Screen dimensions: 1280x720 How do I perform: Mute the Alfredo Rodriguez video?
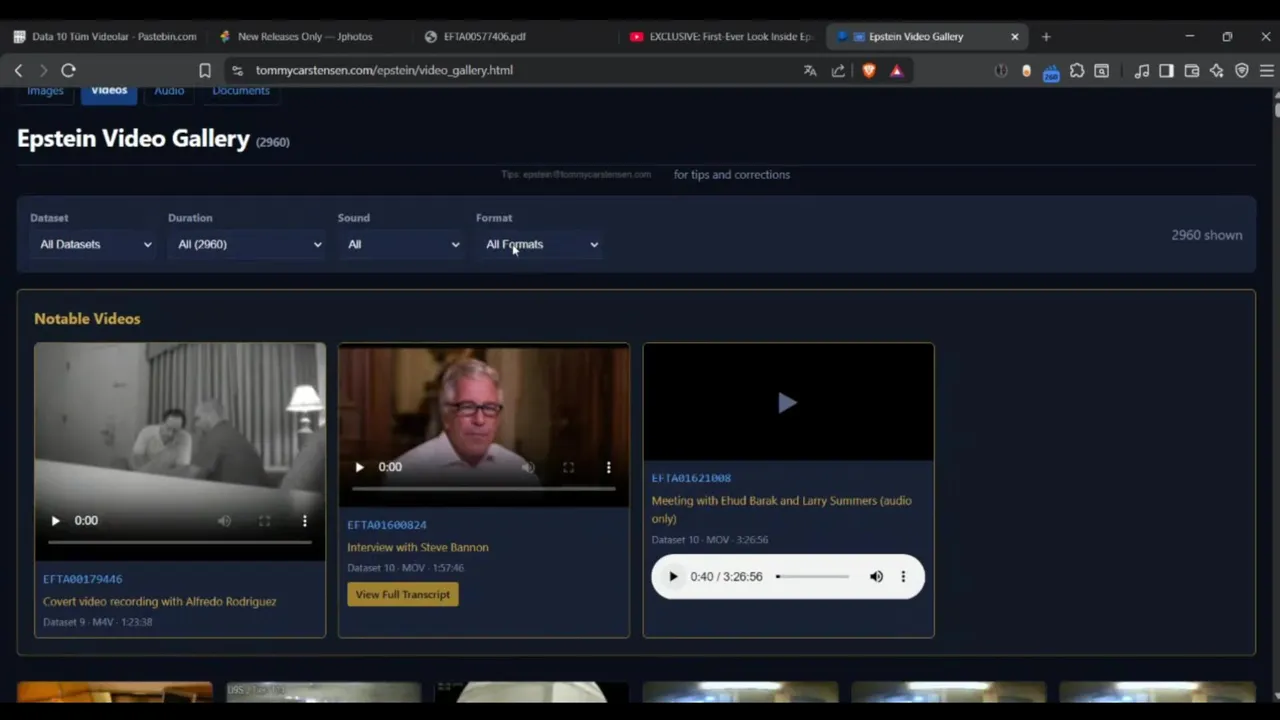point(224,520)
